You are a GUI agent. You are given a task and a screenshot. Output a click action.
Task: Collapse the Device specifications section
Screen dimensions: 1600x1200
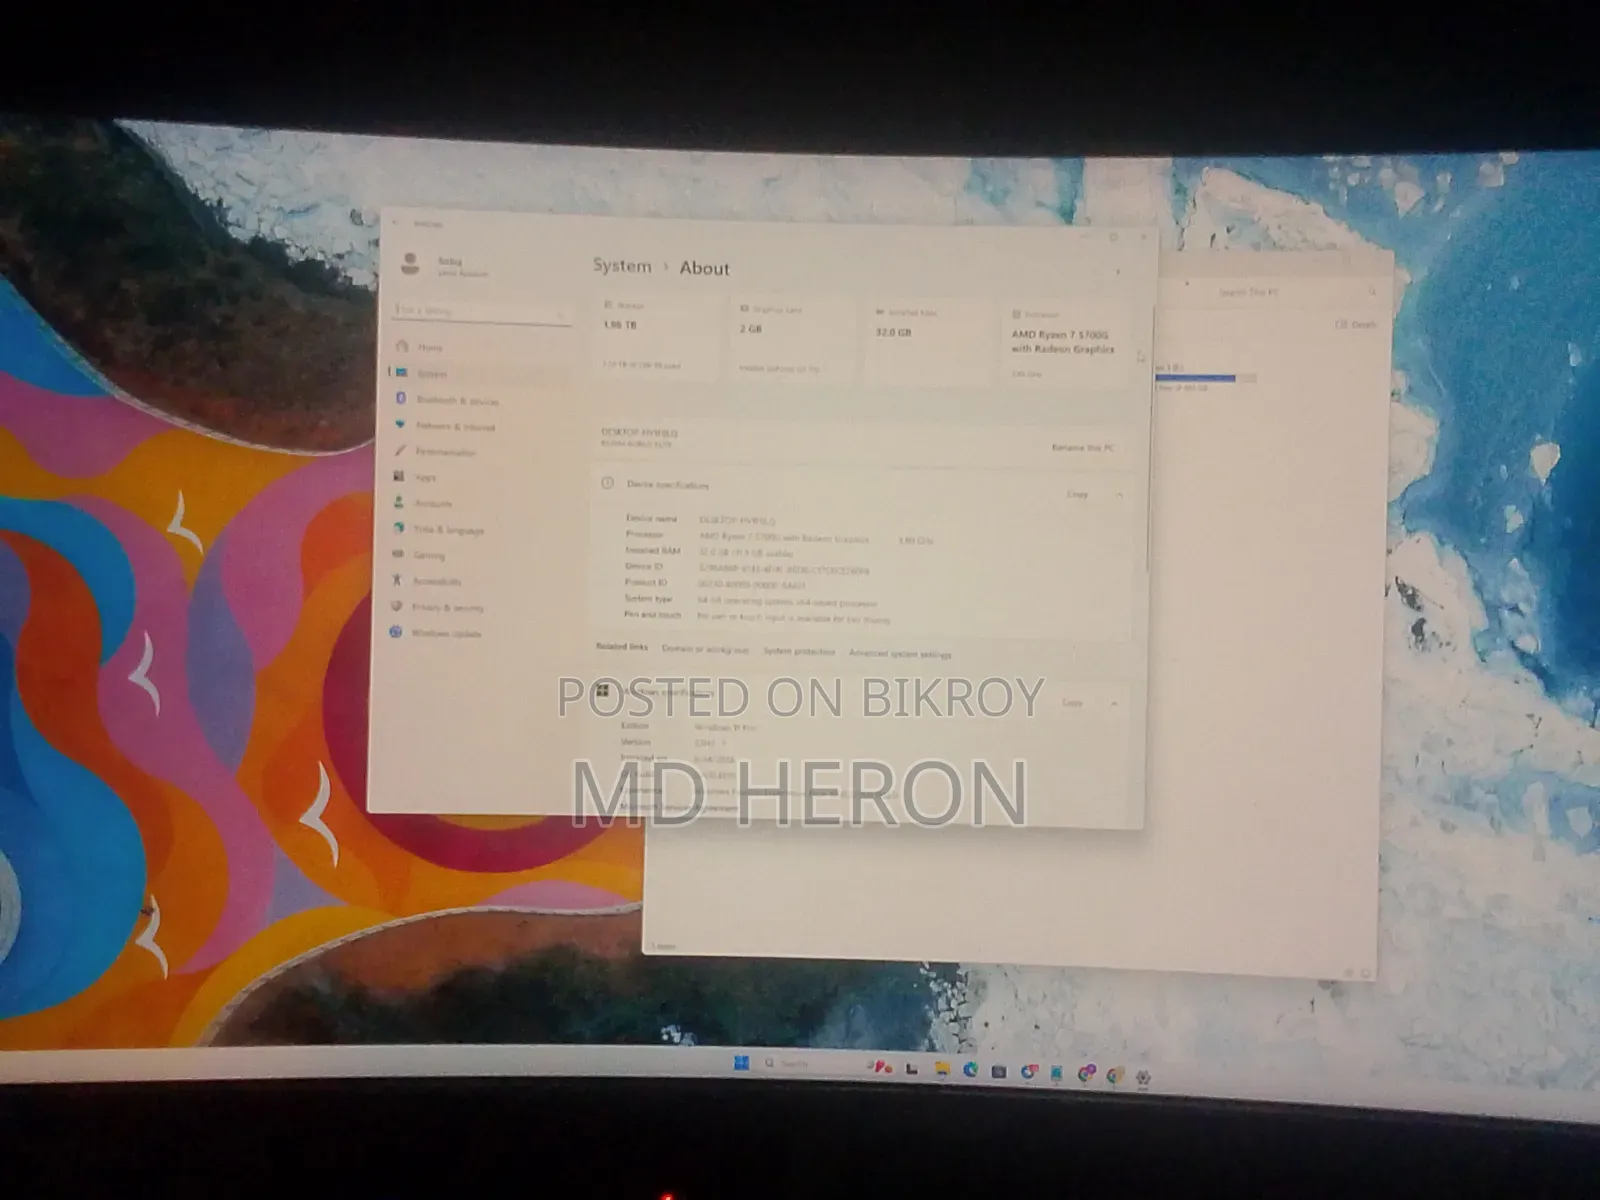click(1119, 495)
